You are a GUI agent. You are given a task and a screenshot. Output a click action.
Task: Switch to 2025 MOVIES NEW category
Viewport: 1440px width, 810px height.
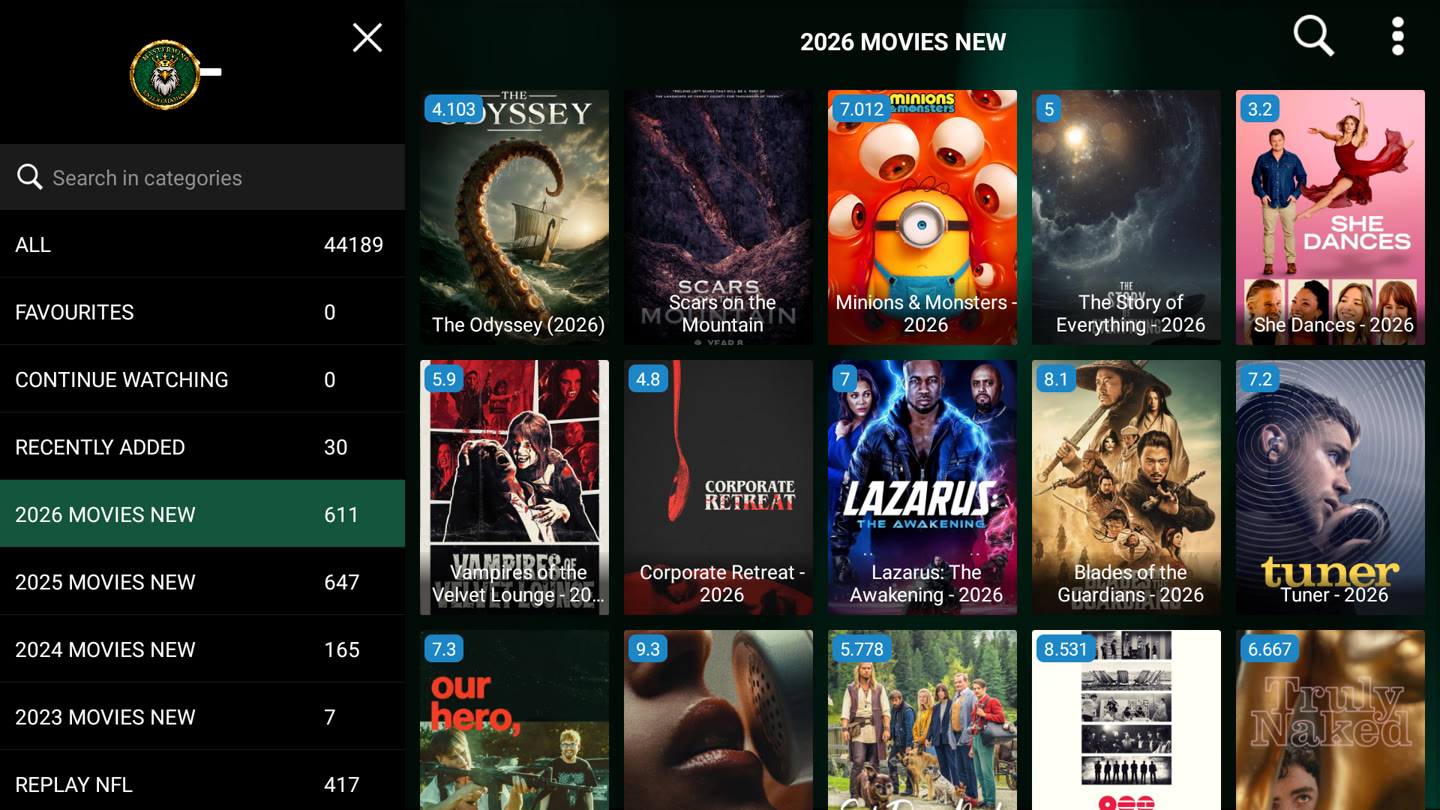coord(202,582)
